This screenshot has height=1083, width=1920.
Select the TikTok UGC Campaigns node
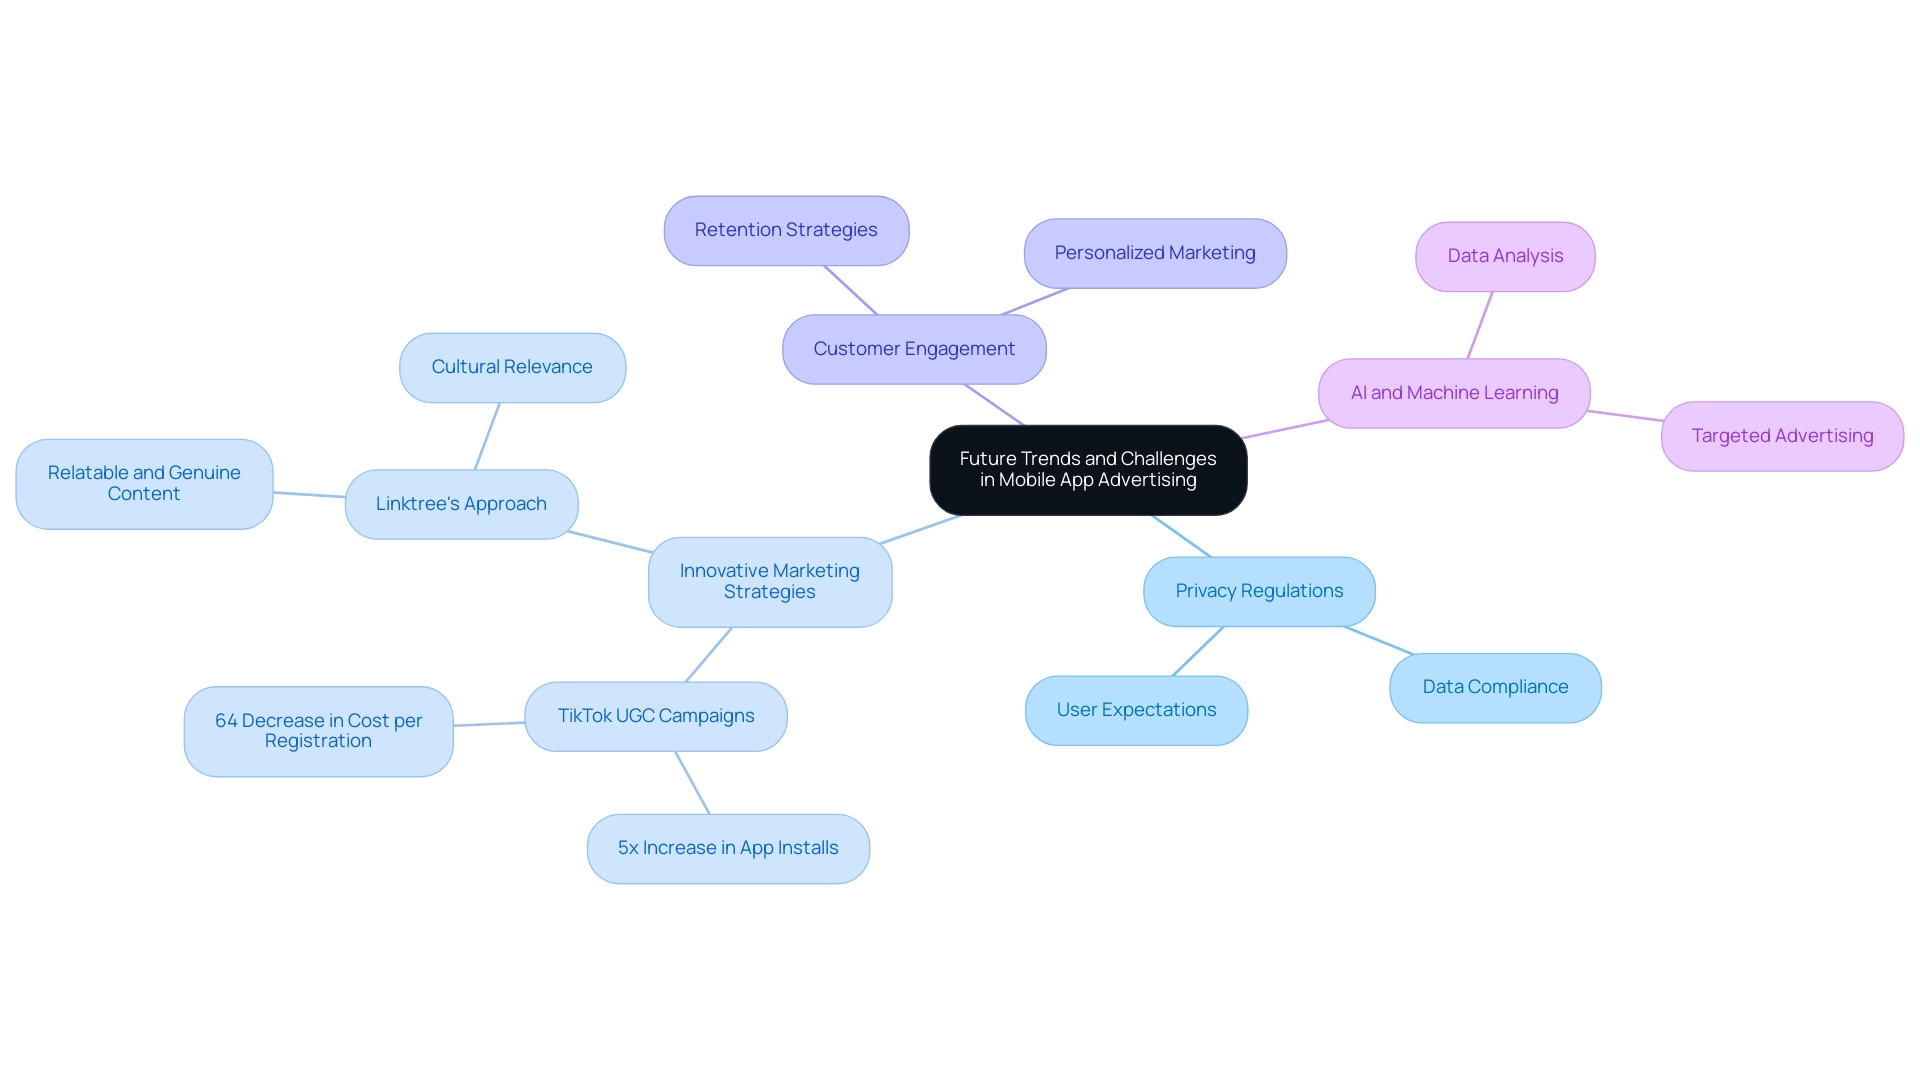click(x=655, y=715)
